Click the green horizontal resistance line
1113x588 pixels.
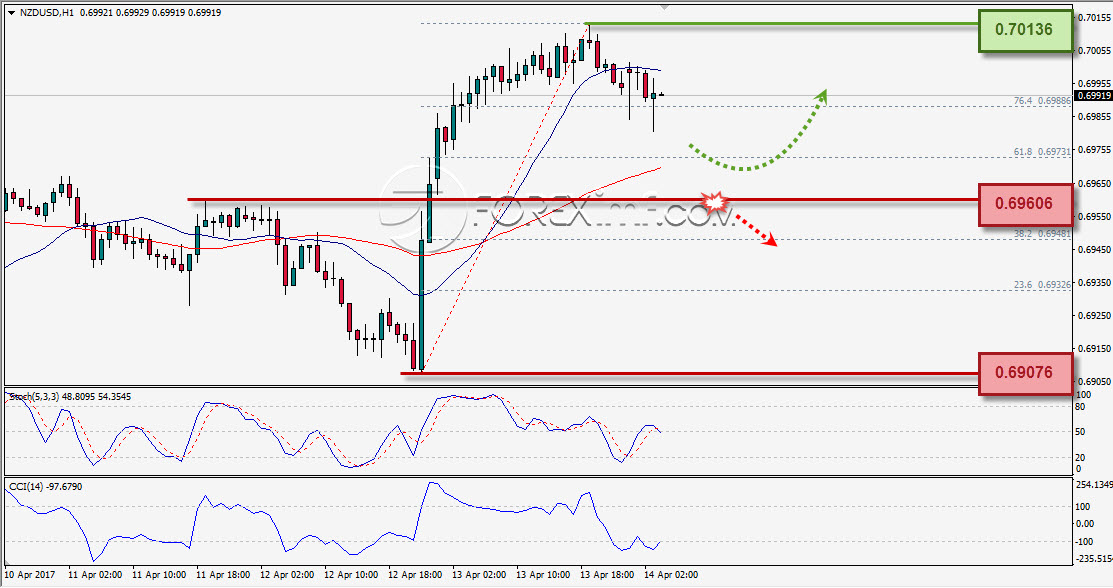pyautogui.click(x=781, y=24)
